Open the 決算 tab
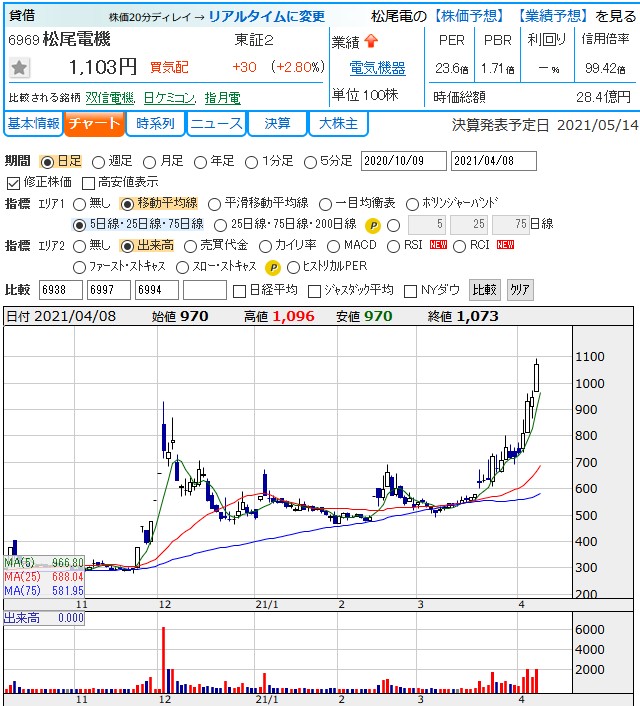Viewport: 640px width, 706px height. 277,123
